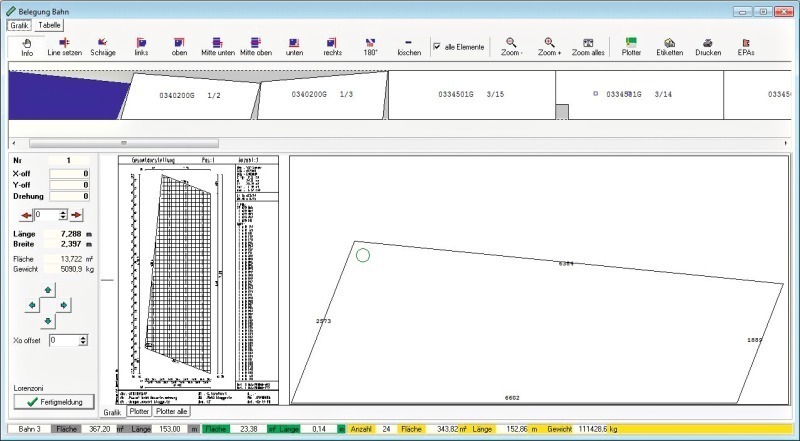
Task: Select the Info hand tool
Action: click(27, 47)
